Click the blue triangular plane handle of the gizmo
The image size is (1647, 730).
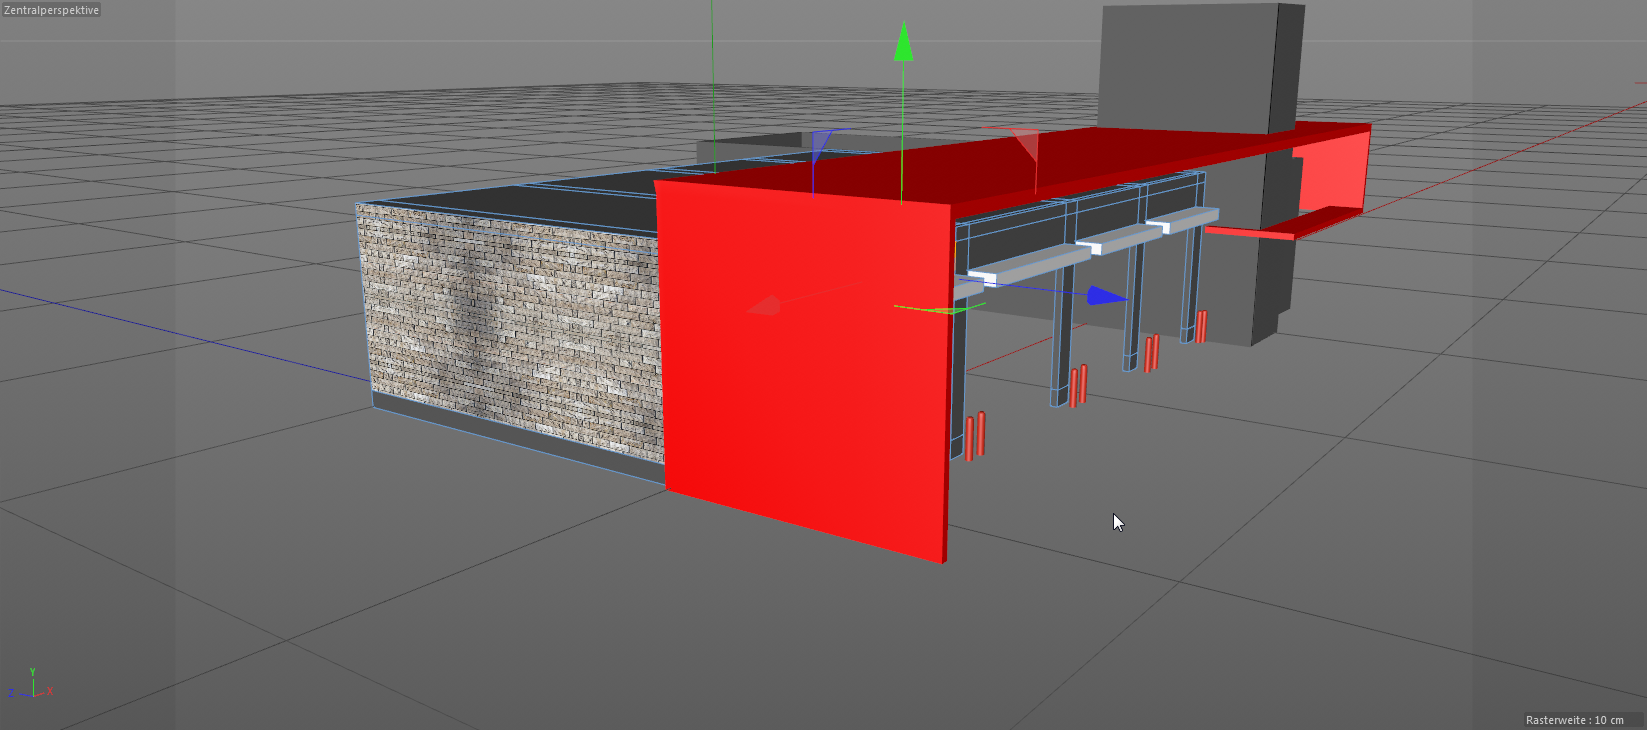coord(821,146)
